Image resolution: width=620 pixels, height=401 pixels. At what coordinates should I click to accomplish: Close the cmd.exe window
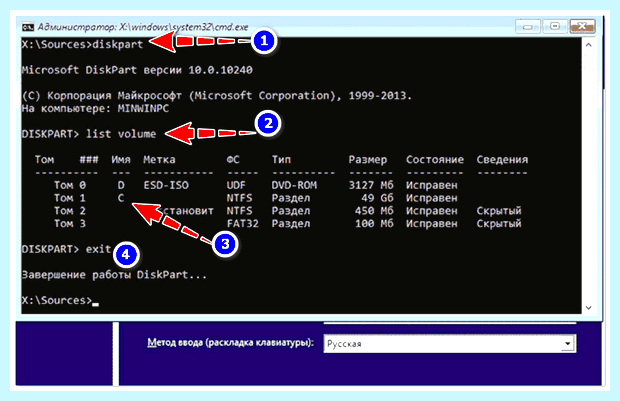pyautogui.click(x=582, y=26)
